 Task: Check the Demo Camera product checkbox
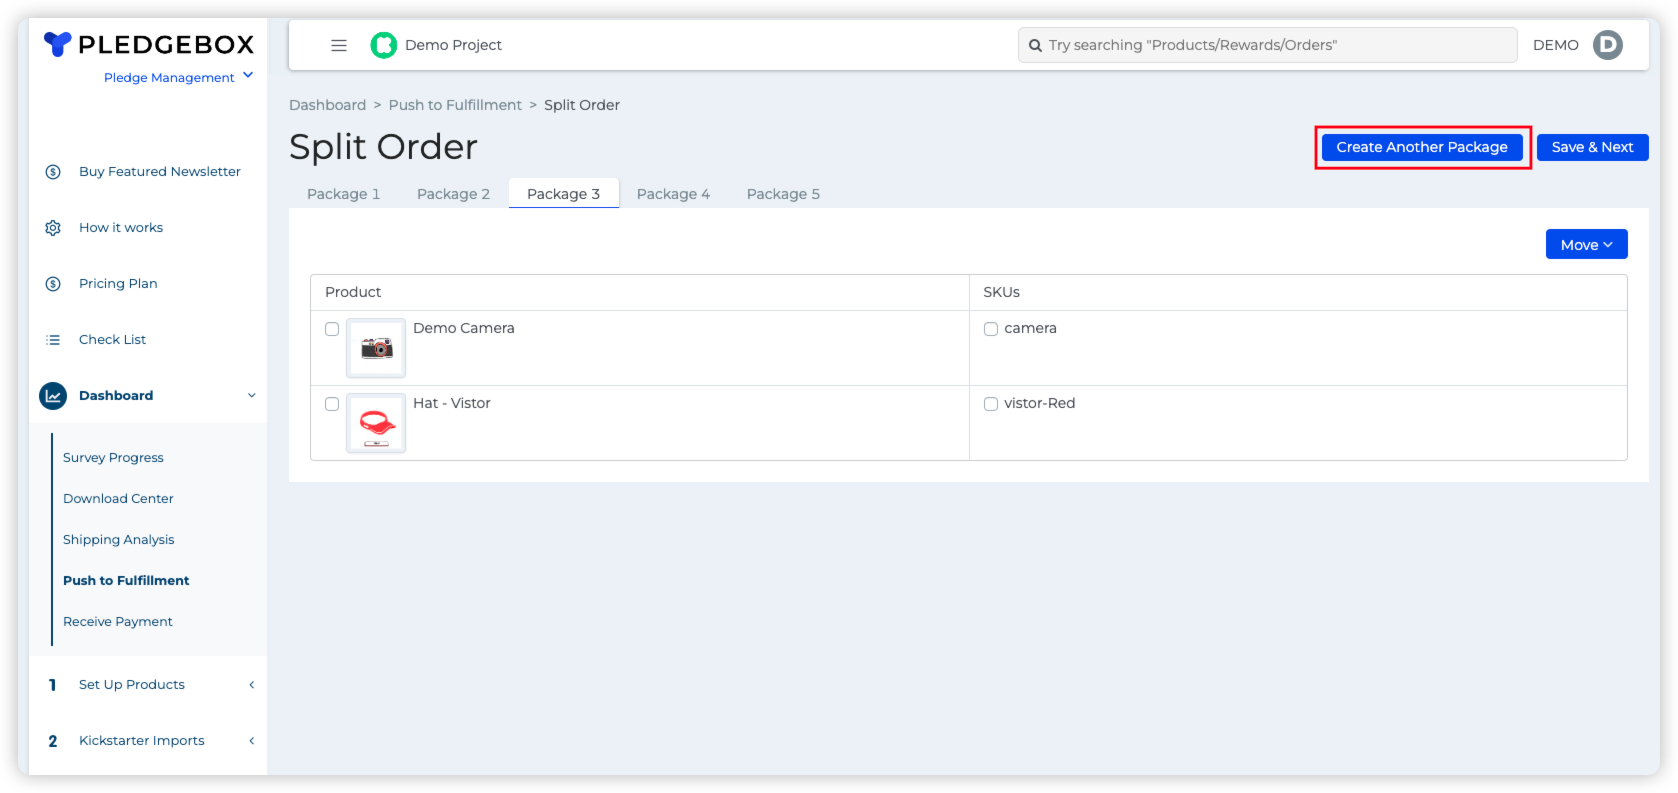pyautogui.click(x=332, y=329)
